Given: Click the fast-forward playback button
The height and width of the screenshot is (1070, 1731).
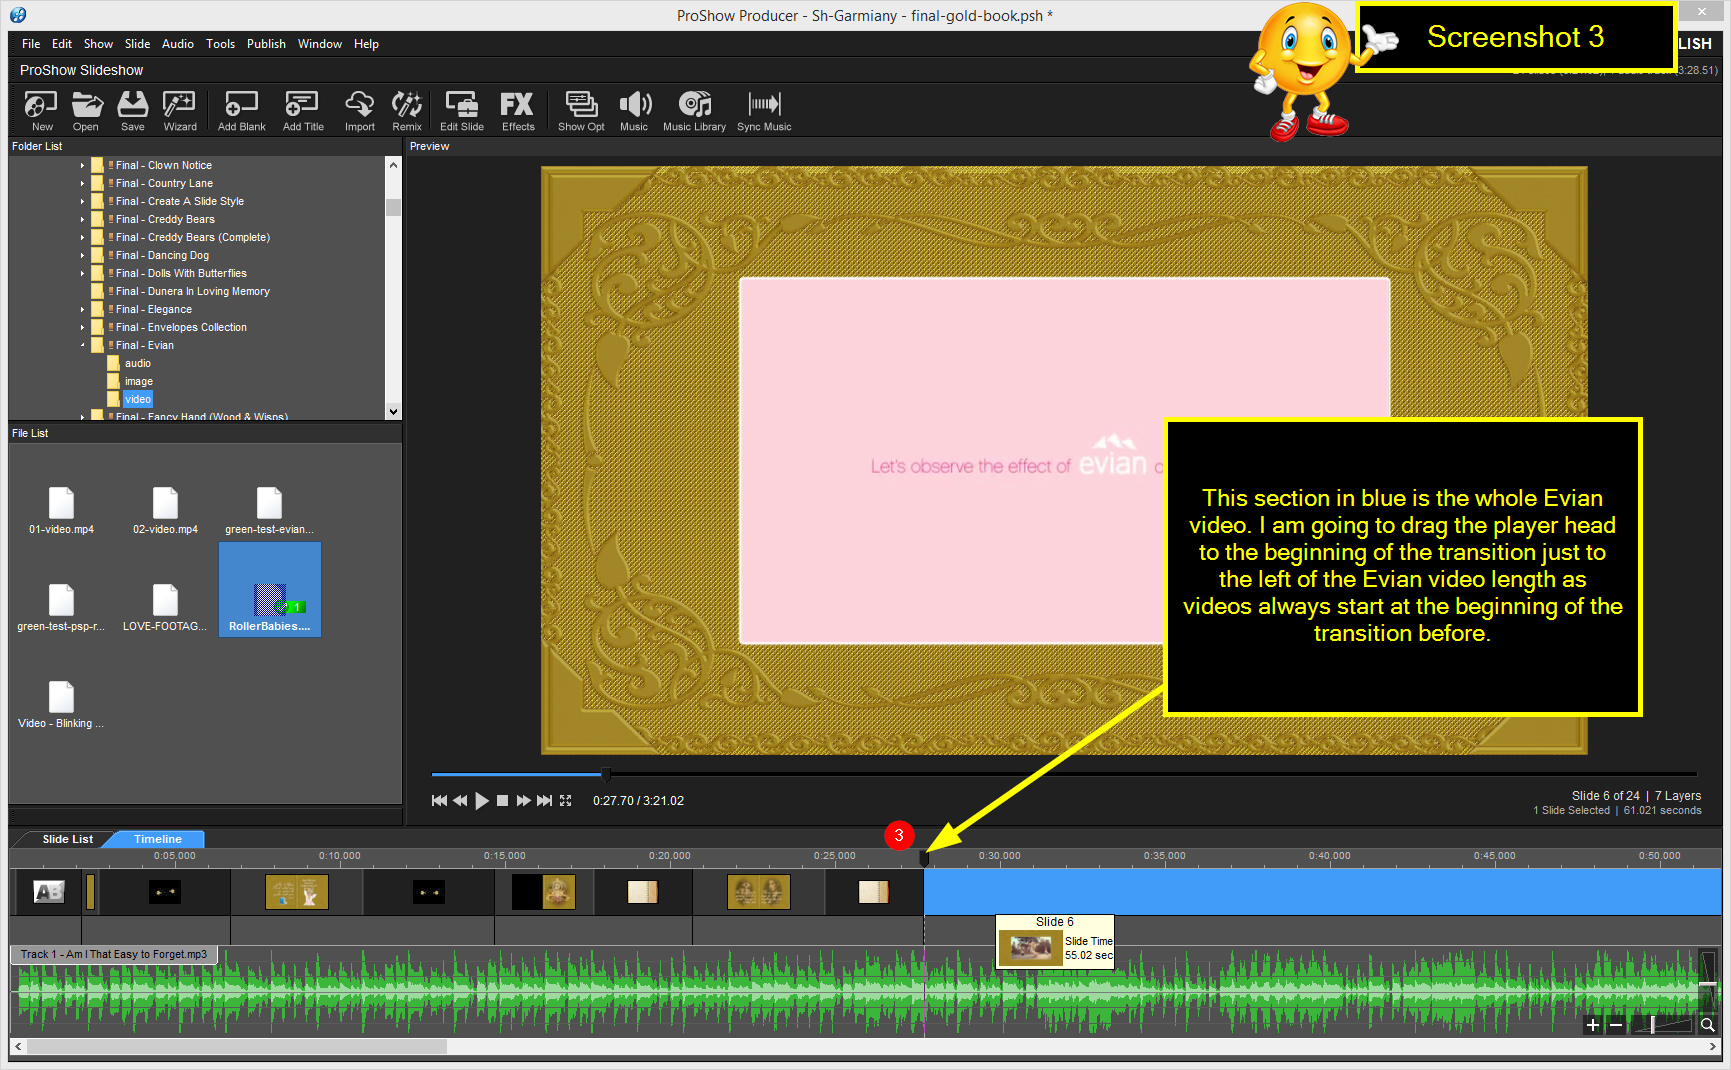Looking at the screenshot, I should click(x=523, y=801).
